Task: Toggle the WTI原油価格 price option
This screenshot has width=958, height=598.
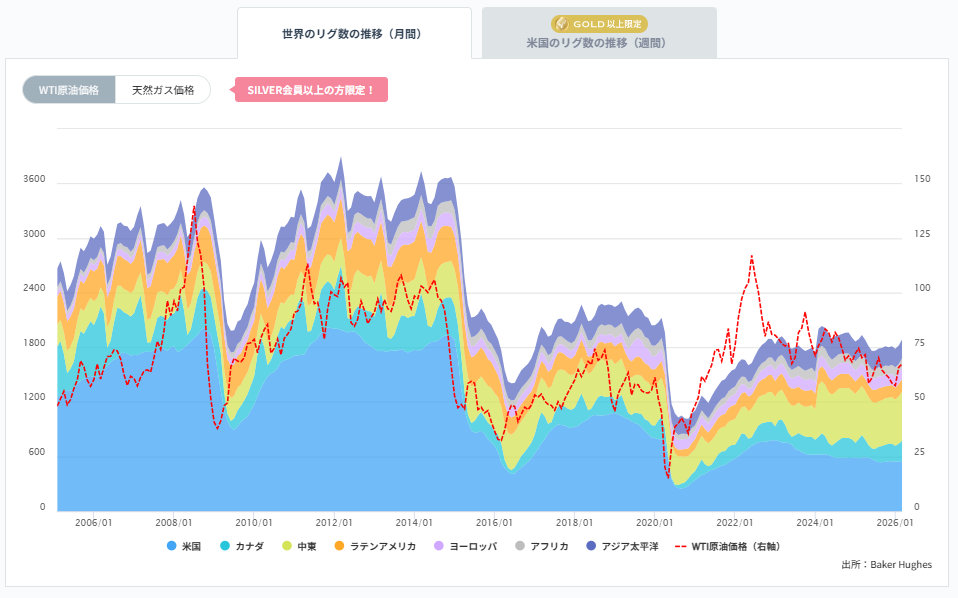Action: 67,89
